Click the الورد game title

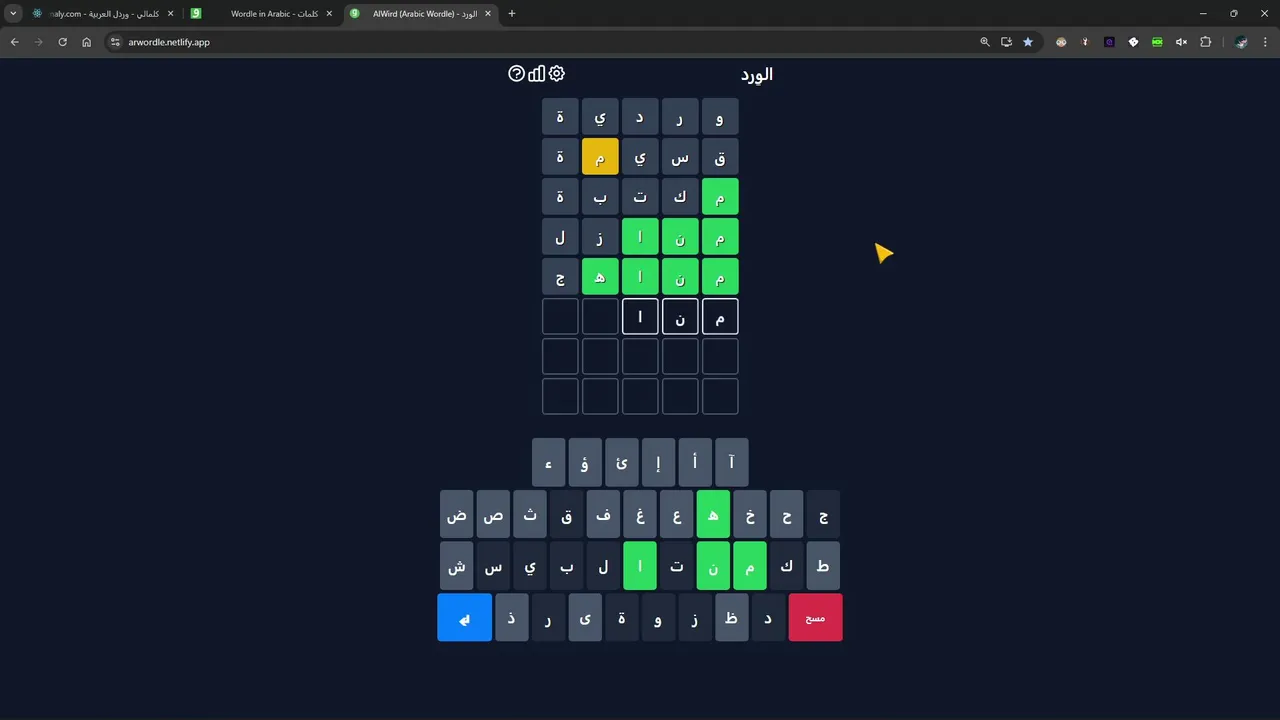pyautogui.click(x=757, y=74)
